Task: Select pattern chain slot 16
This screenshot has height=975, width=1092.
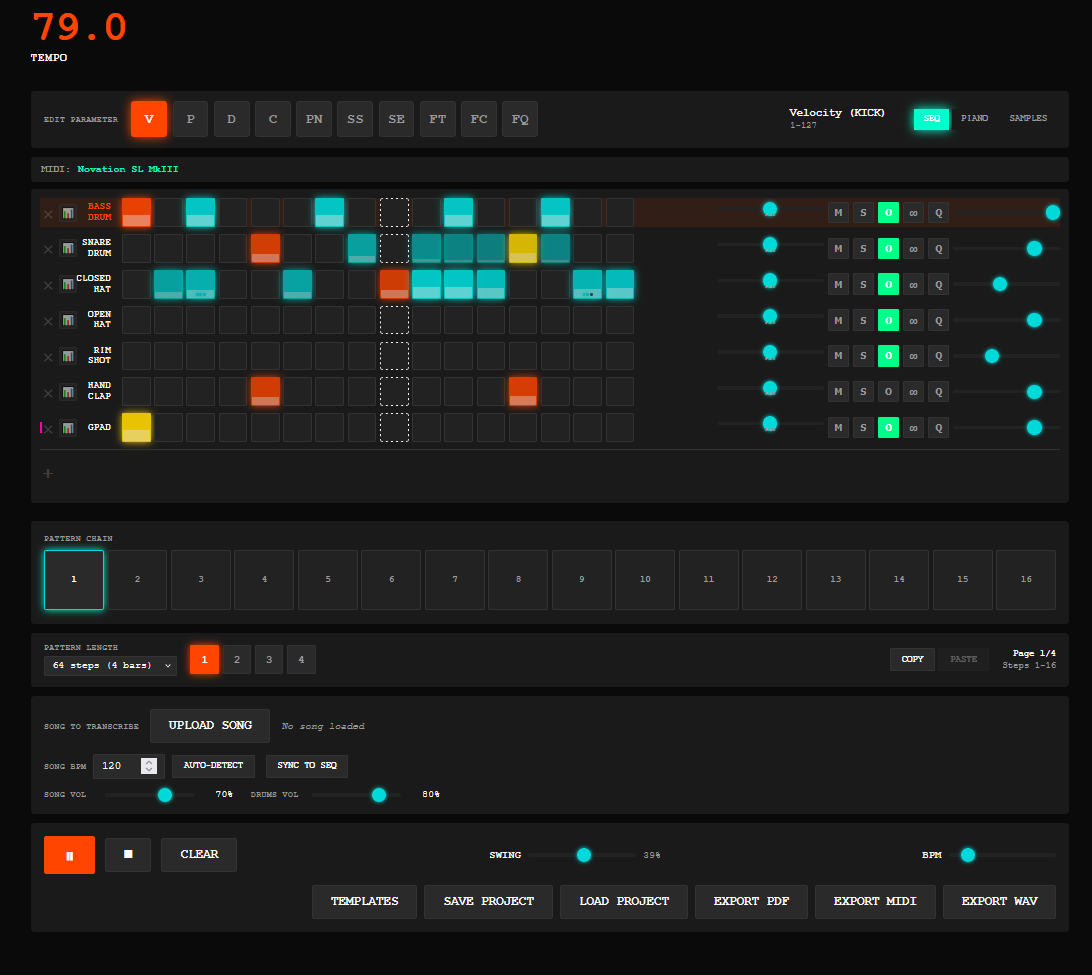Action: 1026,580
